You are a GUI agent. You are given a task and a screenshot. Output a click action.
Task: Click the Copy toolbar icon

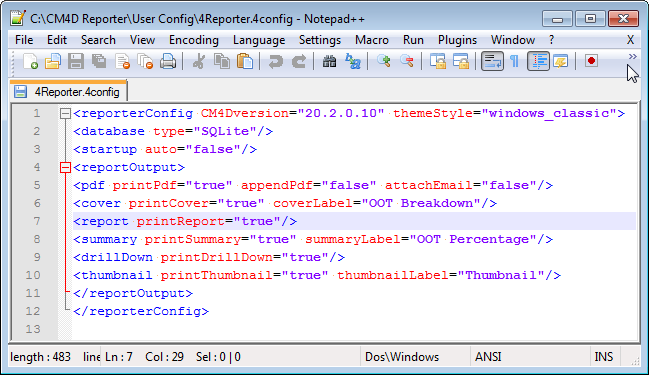222,61
